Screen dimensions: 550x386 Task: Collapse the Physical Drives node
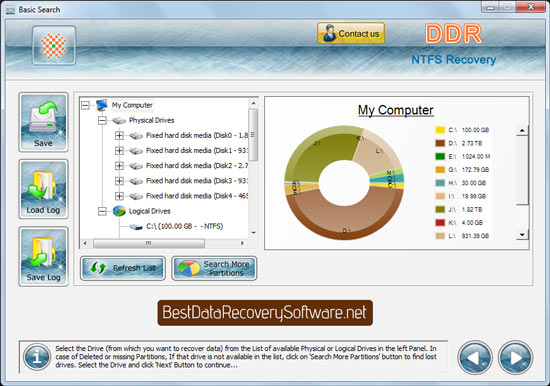pyautogui.click(x=102, y=120)
